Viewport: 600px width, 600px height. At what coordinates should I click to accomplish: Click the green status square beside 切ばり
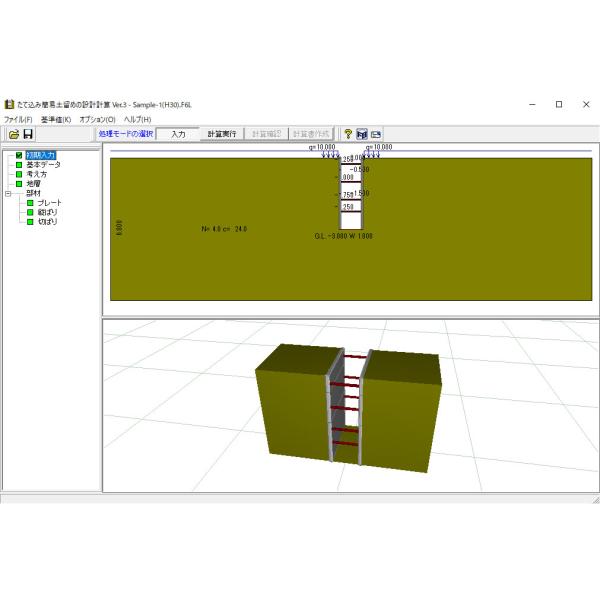point(30,222)
